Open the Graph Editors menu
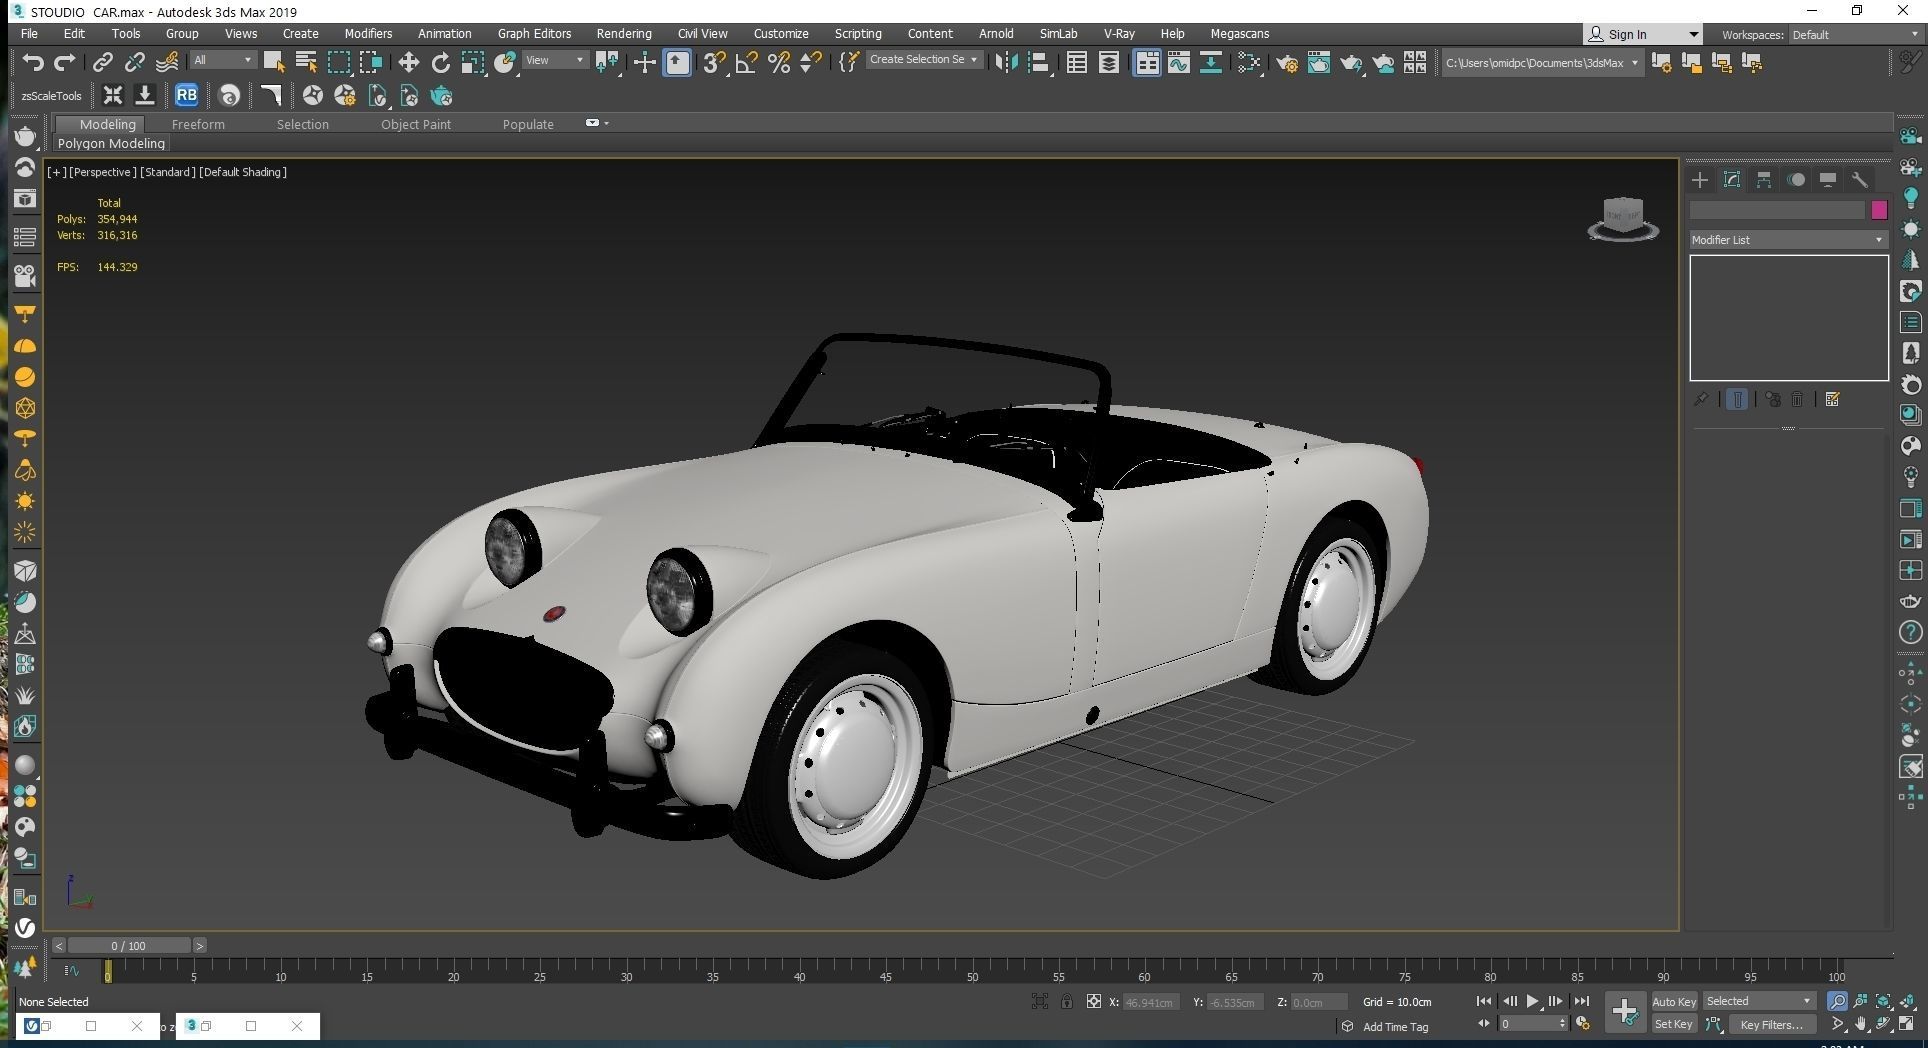The image size is (1928, 1048). (x=534, y=34)
